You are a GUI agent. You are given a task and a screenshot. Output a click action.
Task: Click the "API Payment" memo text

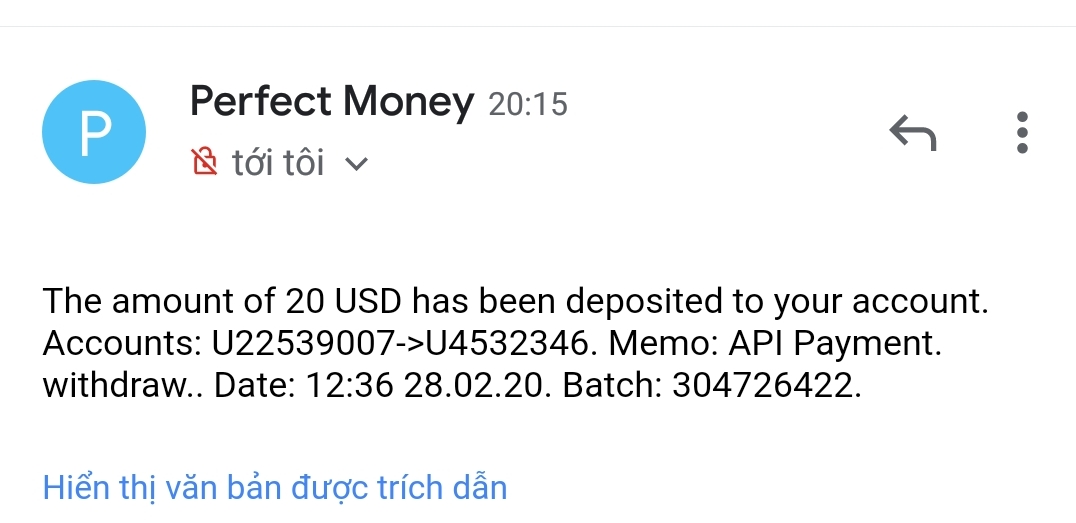coord(833,343)
